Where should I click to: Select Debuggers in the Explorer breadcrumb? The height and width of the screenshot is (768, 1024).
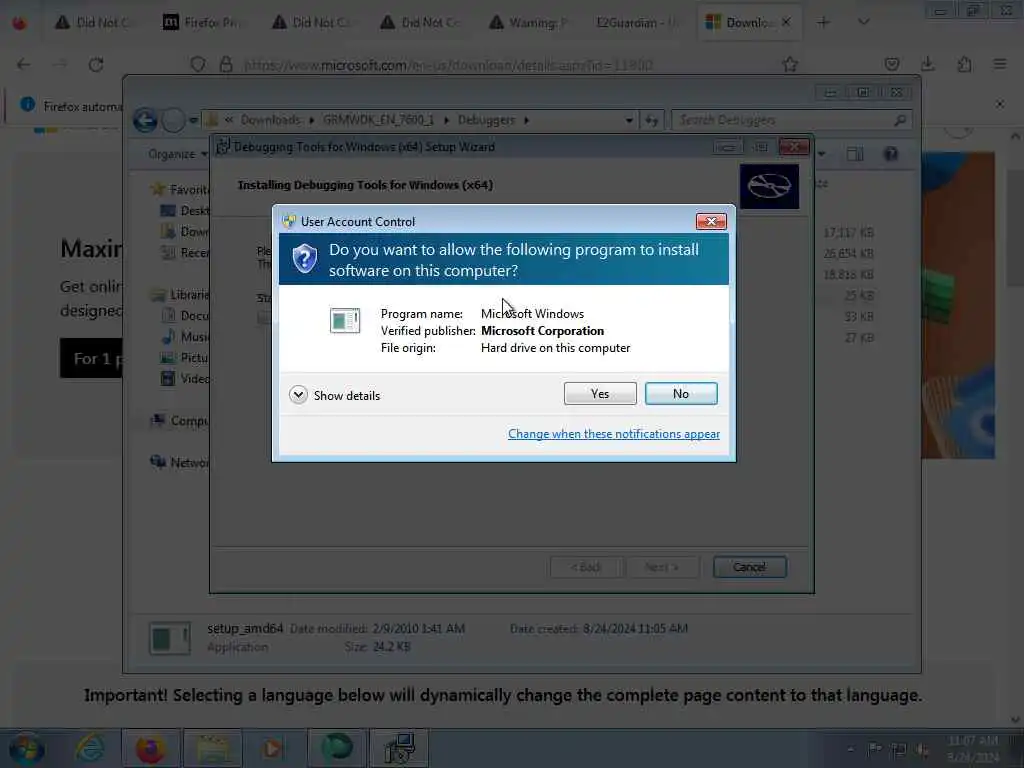(486, 120)
